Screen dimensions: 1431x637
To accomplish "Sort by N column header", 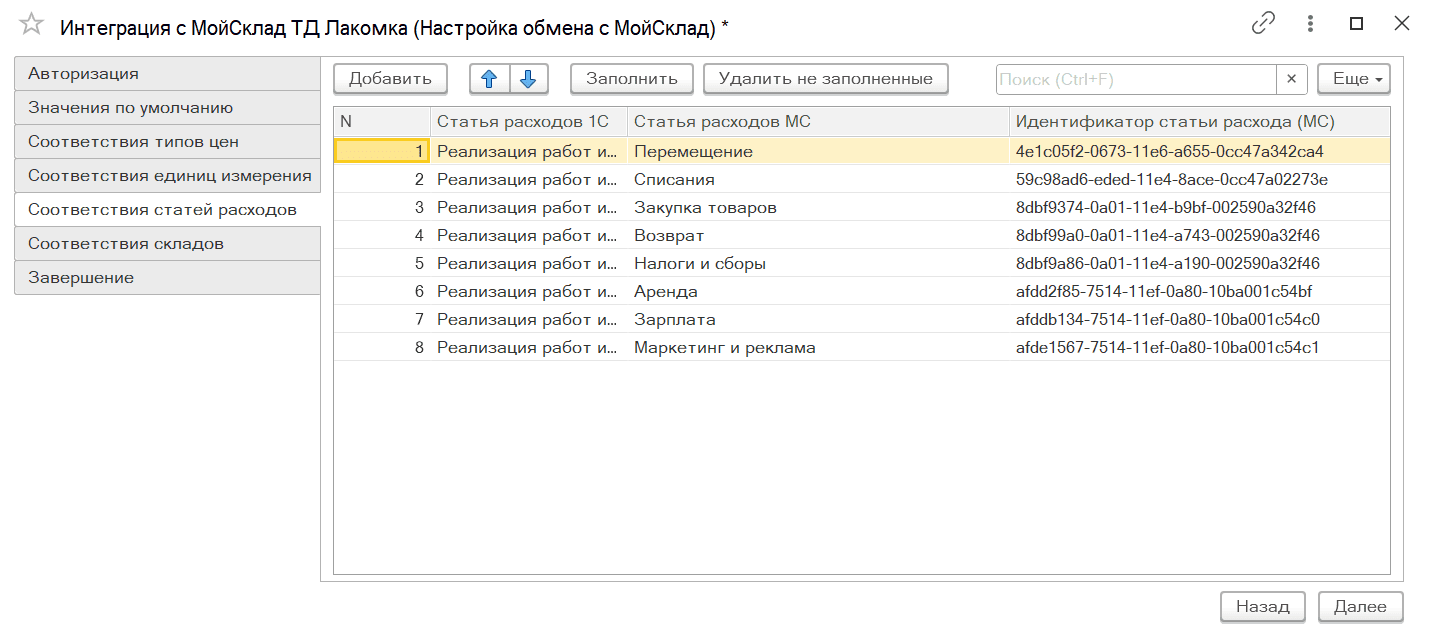I will (382, 121).
